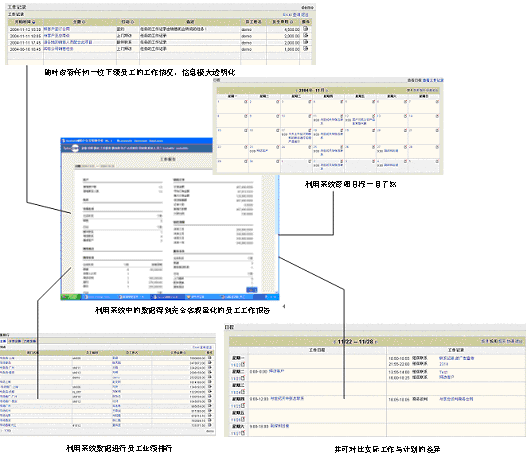
Task: Click the Windows Start button in the report screenshot
Action: (x=71, y=297)
